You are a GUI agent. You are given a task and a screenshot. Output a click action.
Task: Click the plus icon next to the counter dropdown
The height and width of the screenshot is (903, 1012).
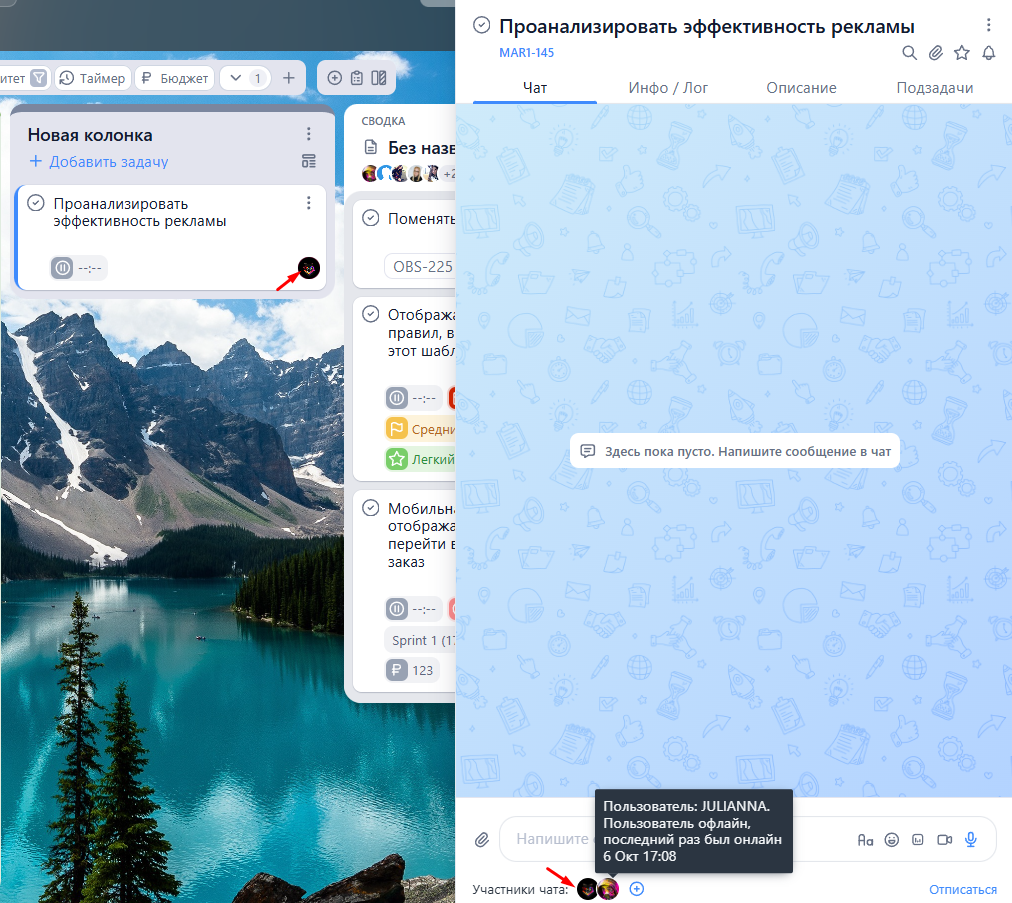[x=288, y=78]
